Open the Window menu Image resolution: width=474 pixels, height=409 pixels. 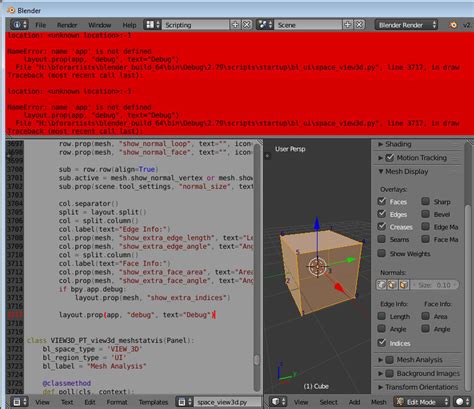[x=100, y=25]
